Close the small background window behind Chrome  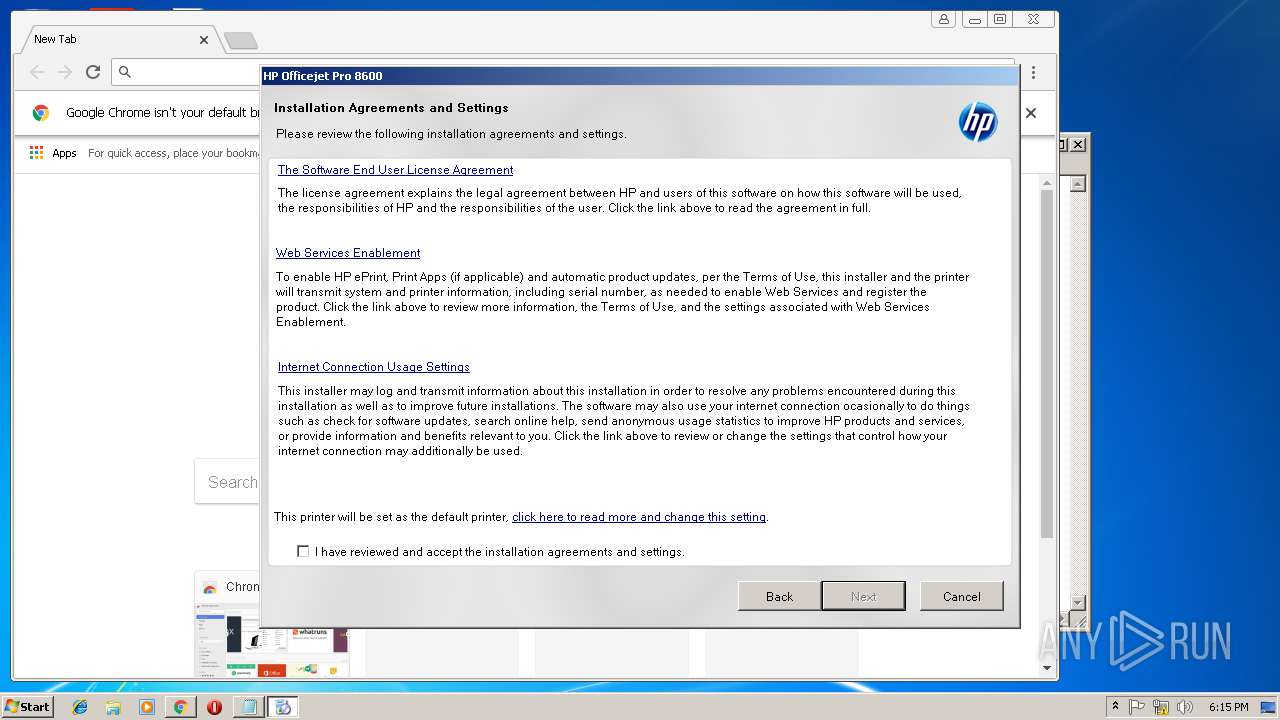click(1078, 145)
